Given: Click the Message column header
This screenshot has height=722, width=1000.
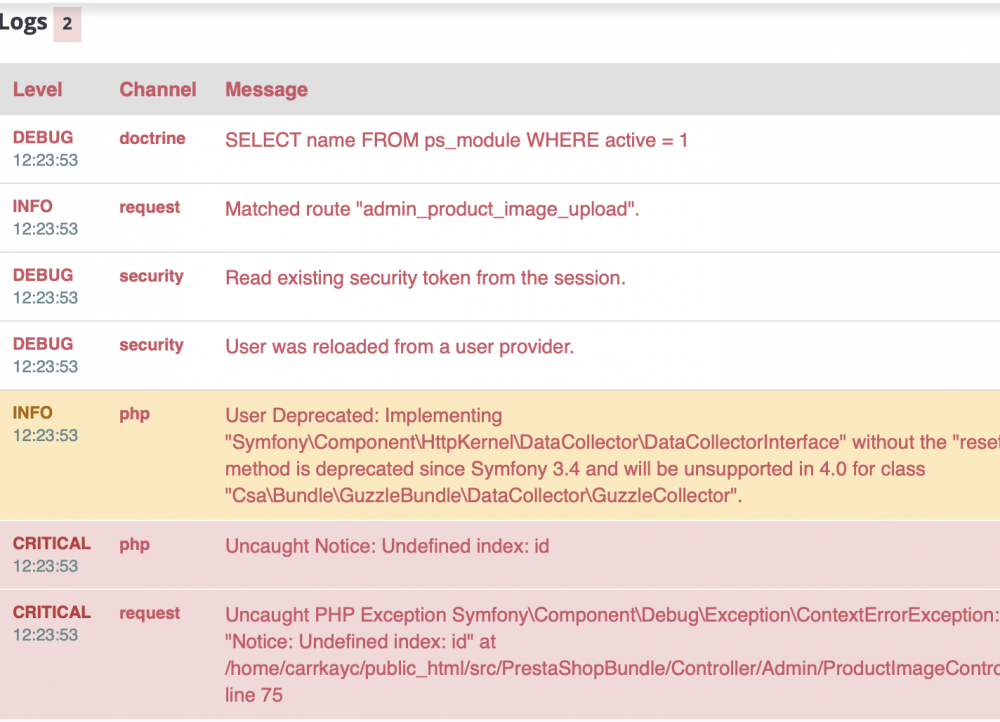Looking at the screenshot, I should (x=266, y=90).
